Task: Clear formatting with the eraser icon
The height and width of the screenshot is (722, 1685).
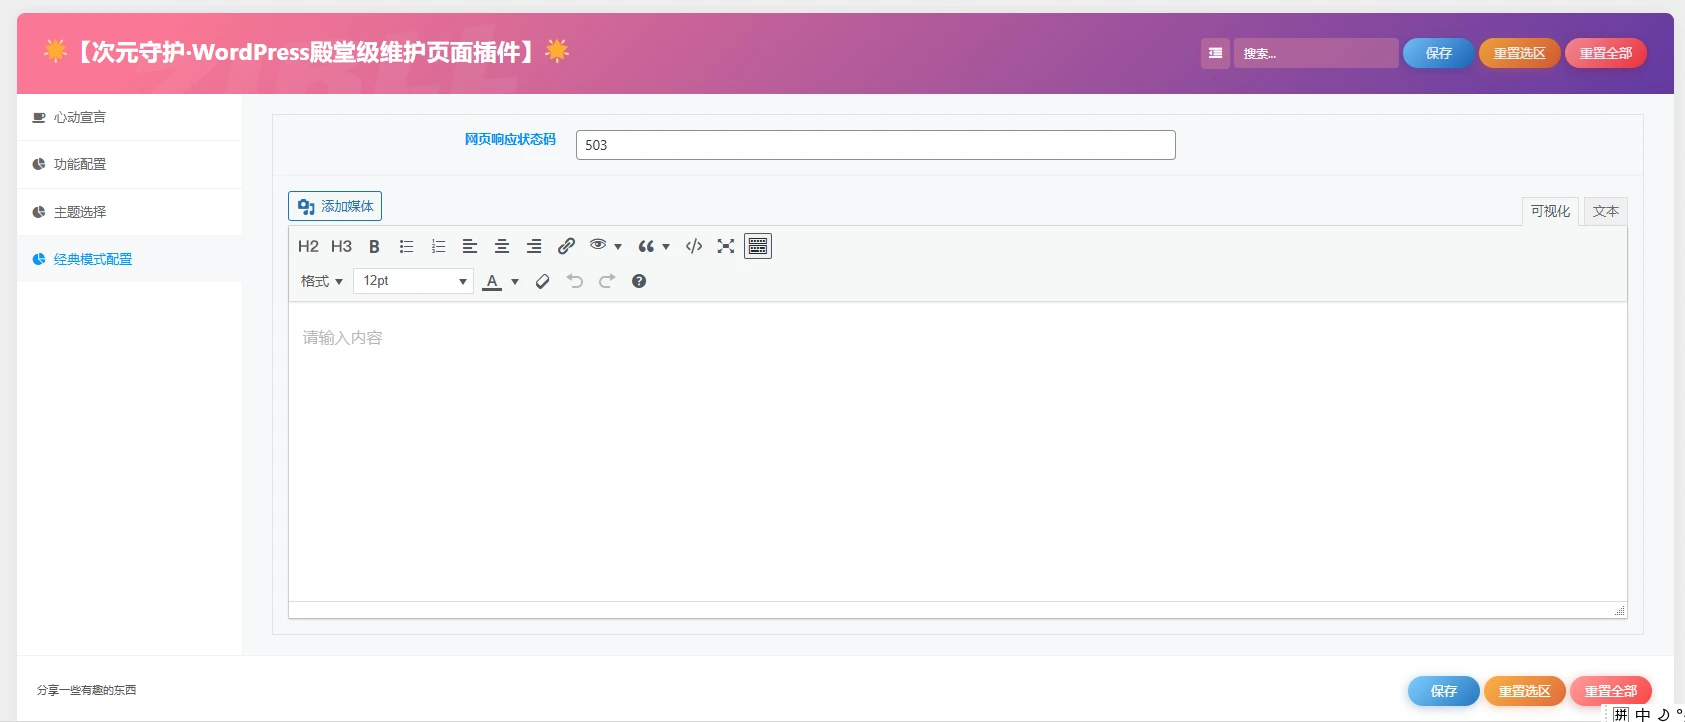Action: click(543, 281)
